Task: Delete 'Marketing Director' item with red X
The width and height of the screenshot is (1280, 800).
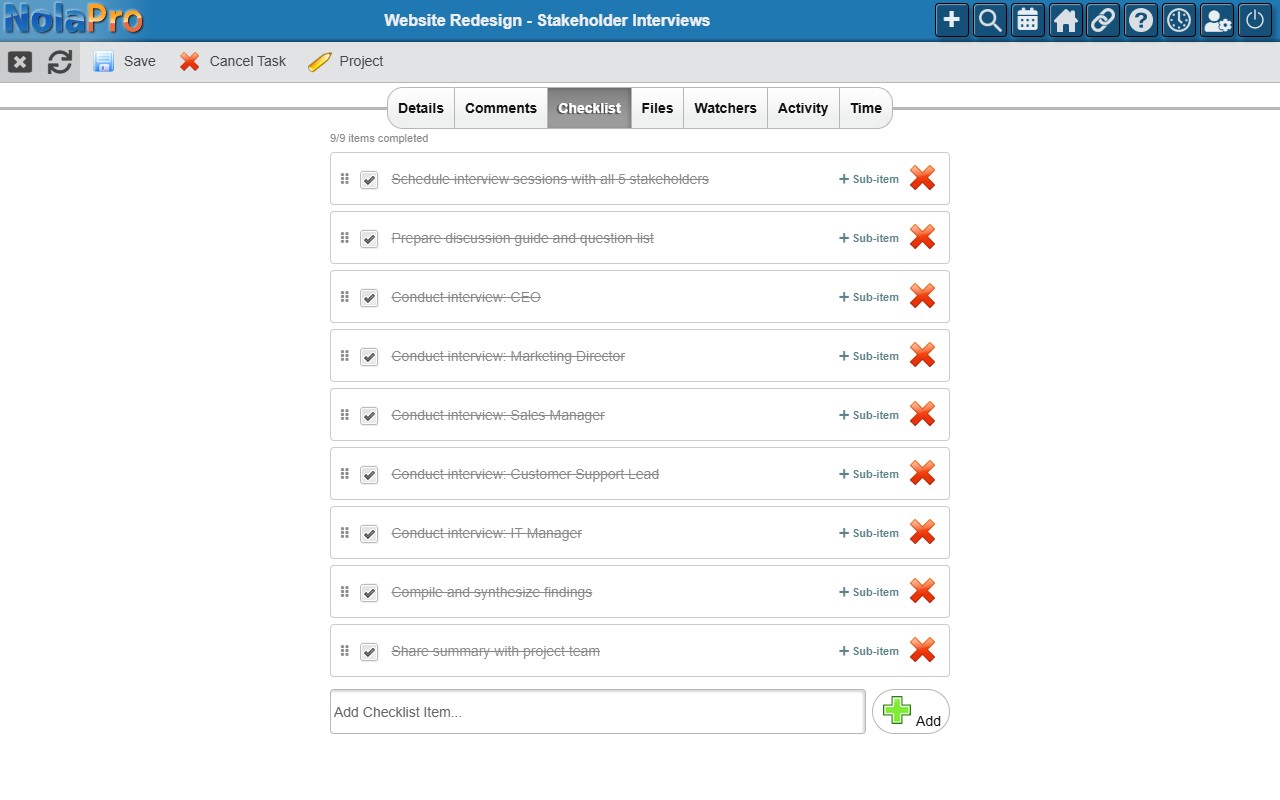Action: coord(922,355)
